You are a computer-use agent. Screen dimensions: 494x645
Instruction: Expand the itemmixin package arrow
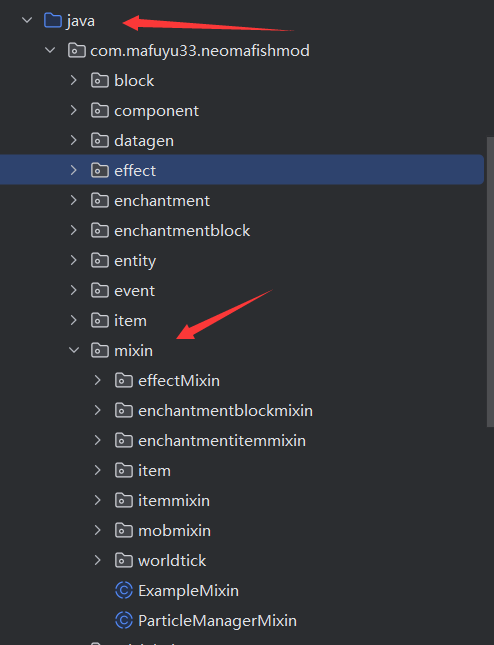pyautogui.click(x=97, y=500)
